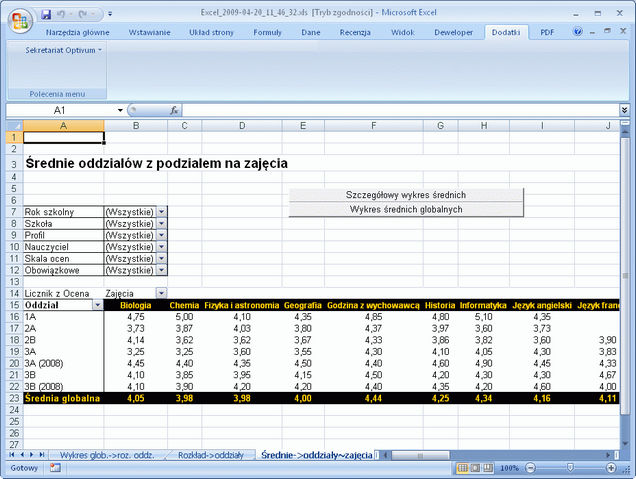
Task: Open the Szkoła filter dropdown
Action: tap(161, 223)
